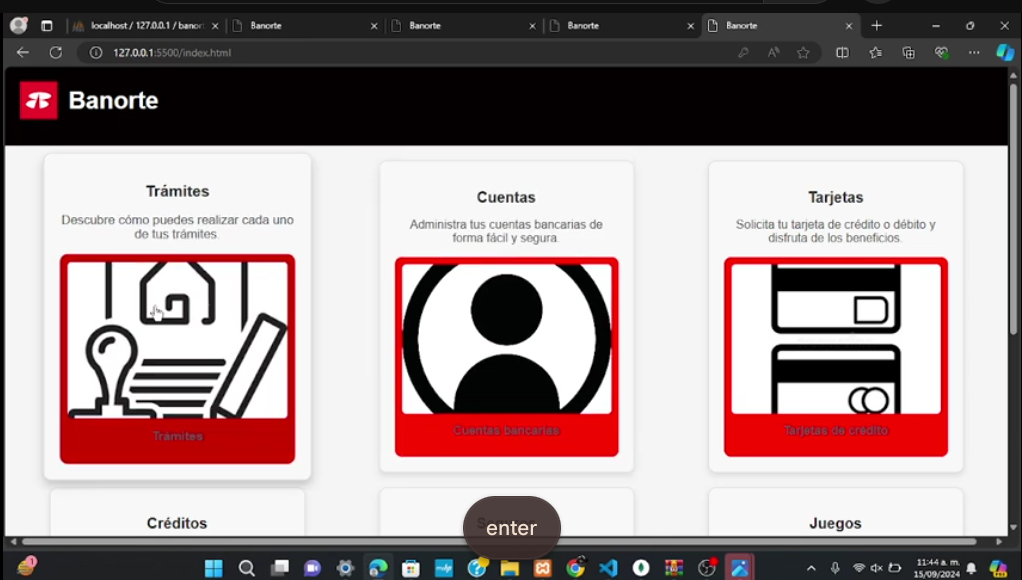Select the Juegos card heading
Image resolution: width=1022 pixels, height=580 pixels.
[x=835, y=523]
